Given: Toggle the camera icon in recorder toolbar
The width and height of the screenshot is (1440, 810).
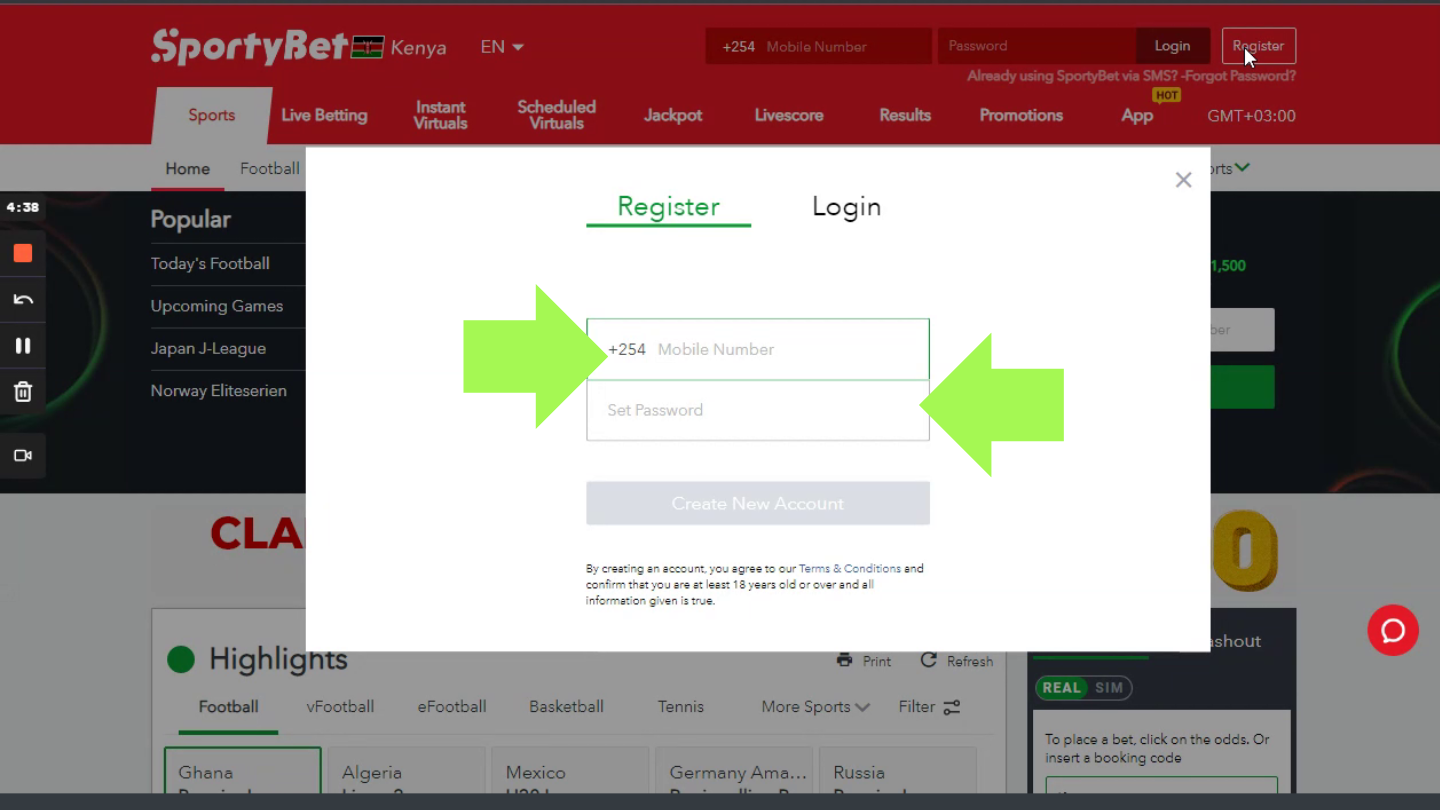Looking at the screenshot, I should [x=23, y=456].
